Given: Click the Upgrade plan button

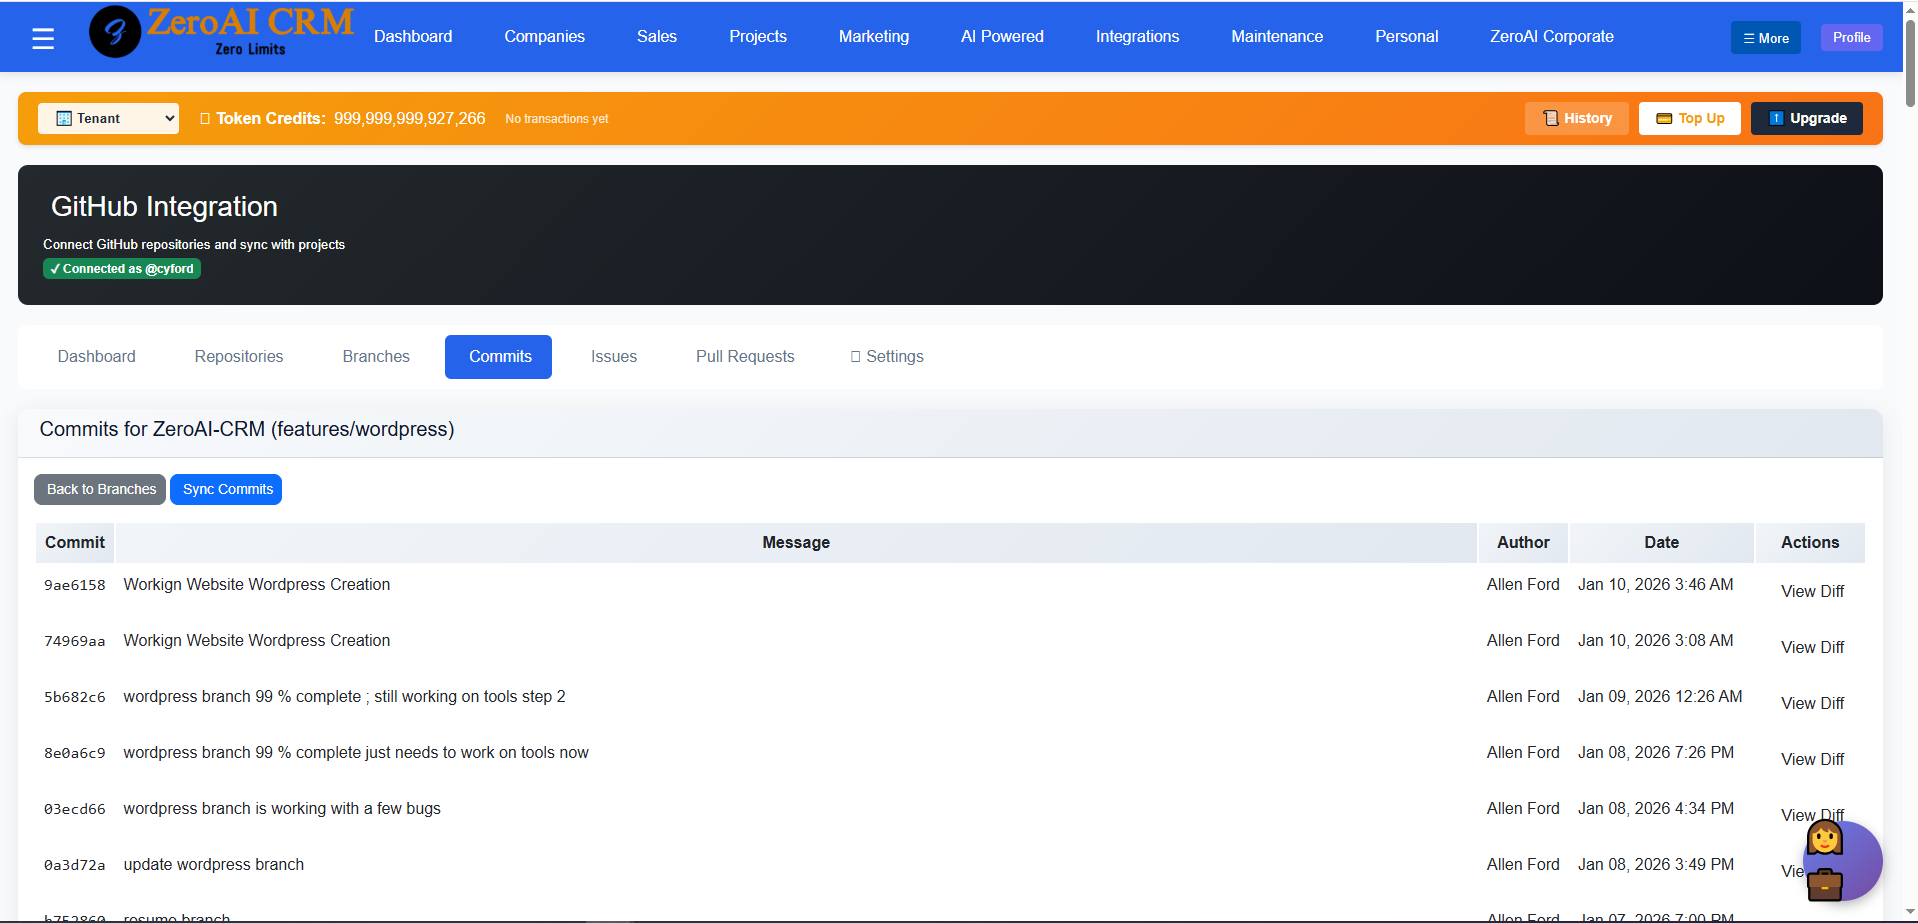Looking at the screenshot, I should [1806, 118].
